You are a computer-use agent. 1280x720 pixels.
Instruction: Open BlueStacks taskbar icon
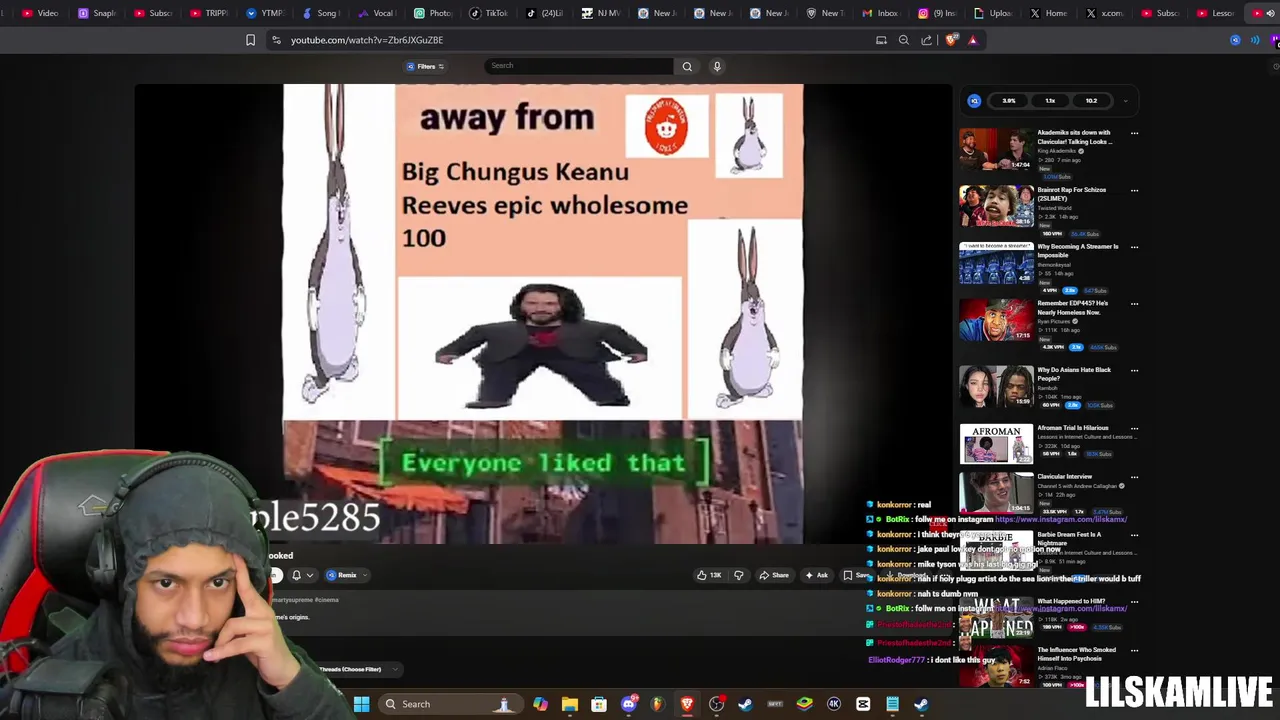pyautogui.click(x=804, y=704)
